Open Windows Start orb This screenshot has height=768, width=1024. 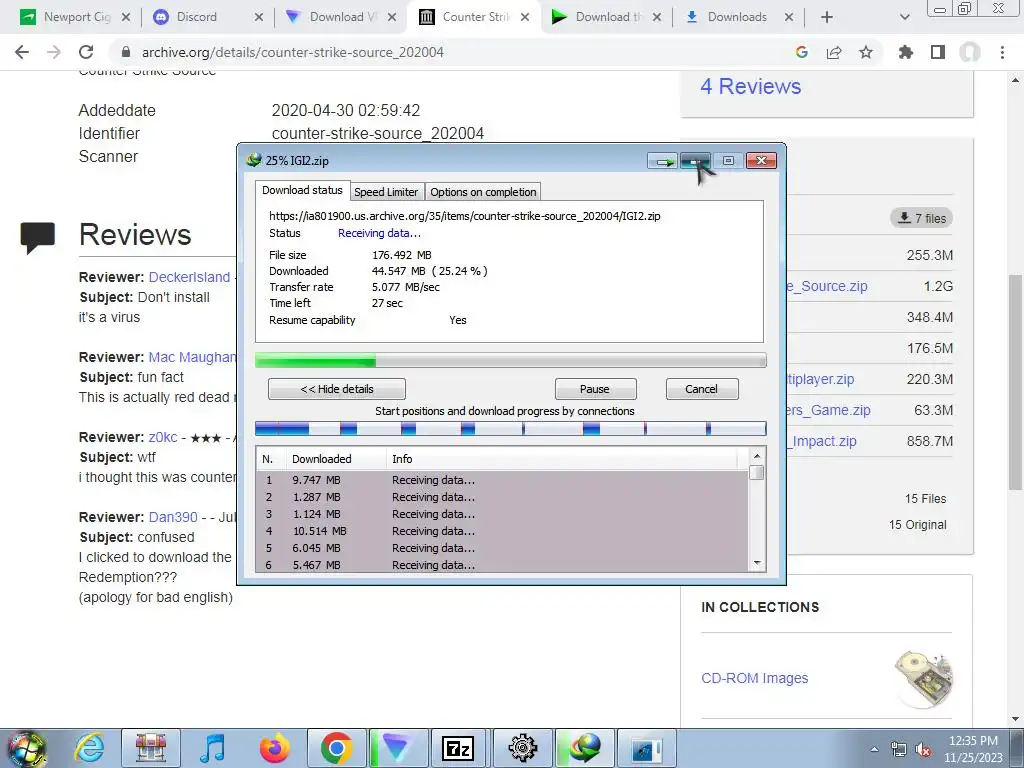tap(27, 749)
